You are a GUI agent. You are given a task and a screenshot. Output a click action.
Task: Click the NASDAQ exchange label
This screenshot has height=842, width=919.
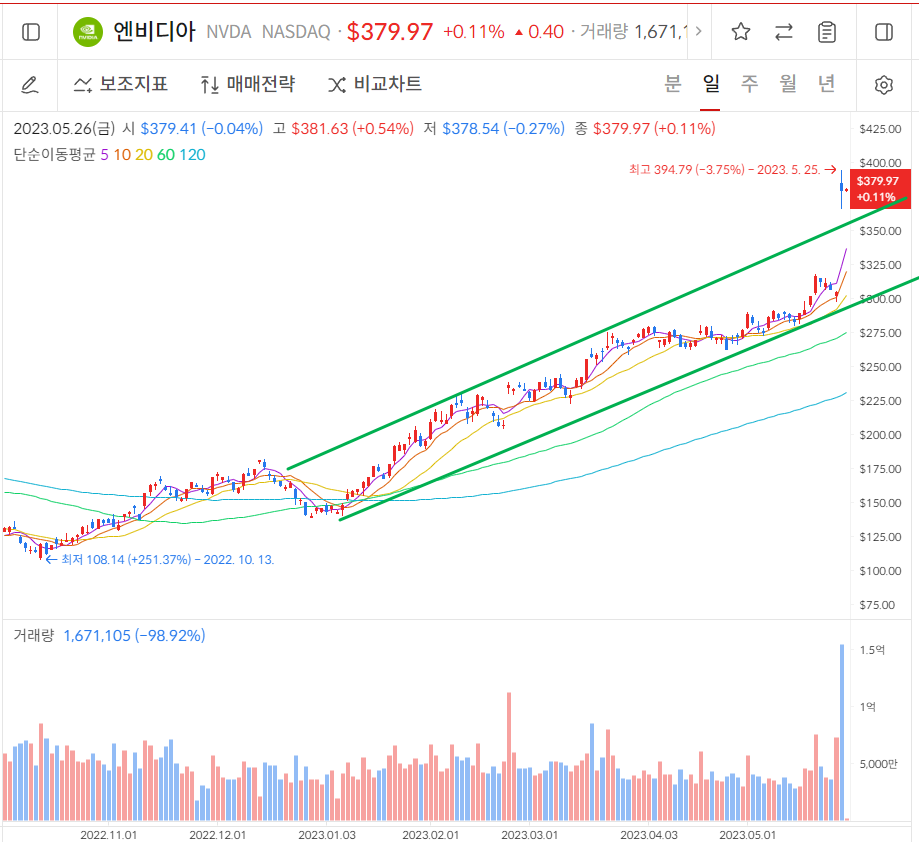click(296, 32)
